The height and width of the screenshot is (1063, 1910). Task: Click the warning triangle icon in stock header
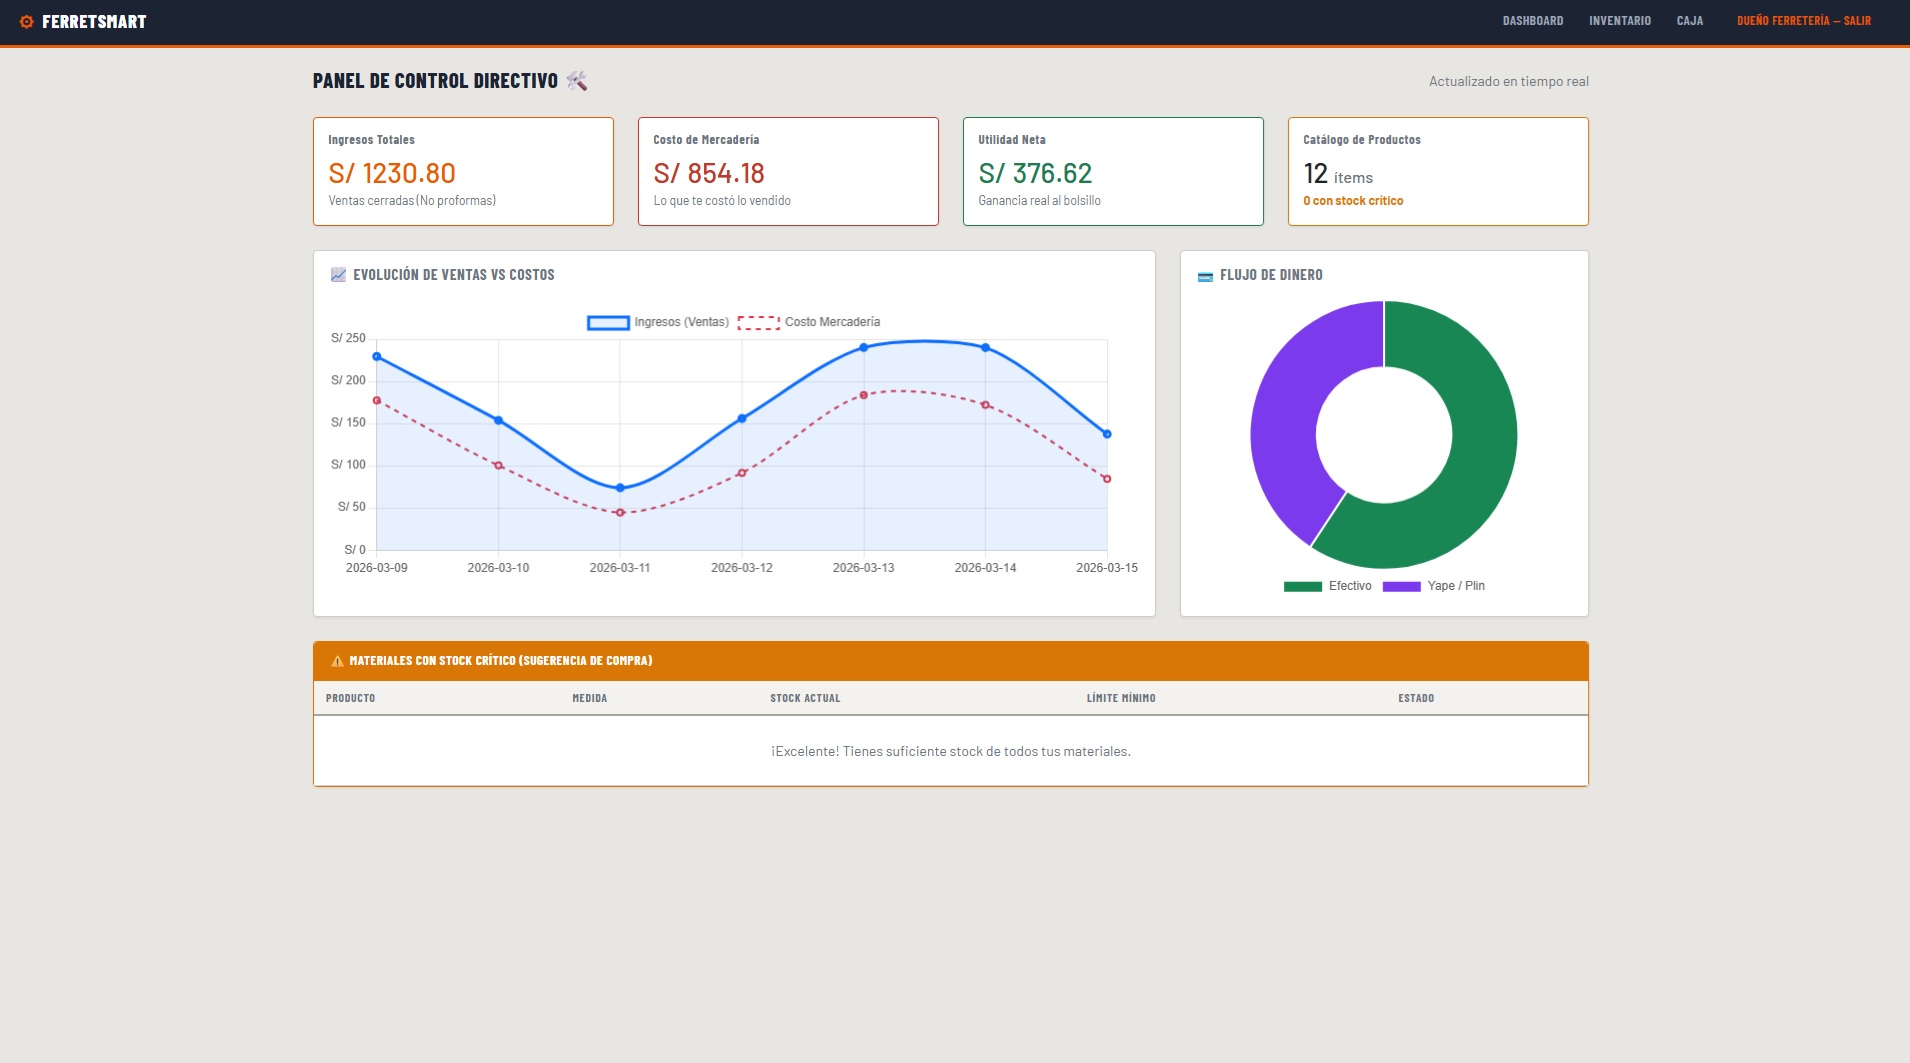(337, 661)
